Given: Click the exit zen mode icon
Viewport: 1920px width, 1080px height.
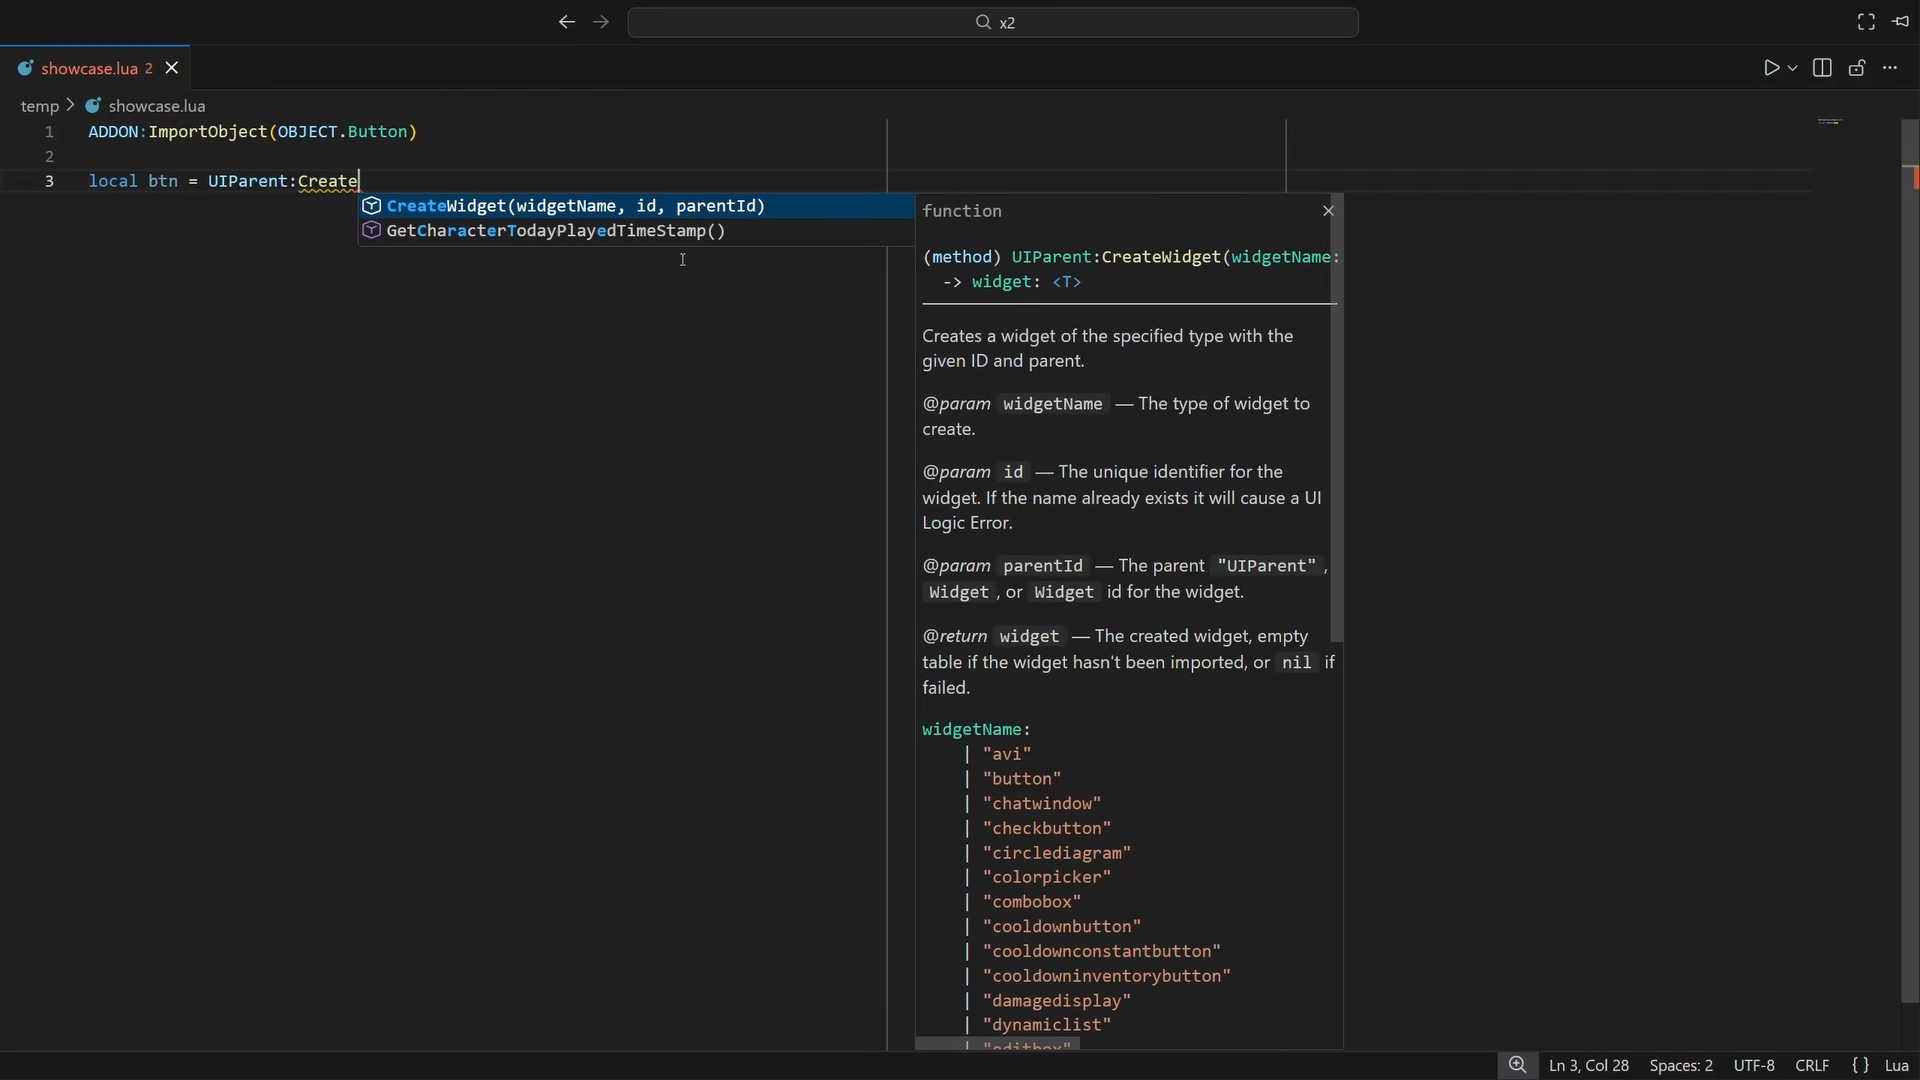Looking at the screenshot, I should [1902, 22].
